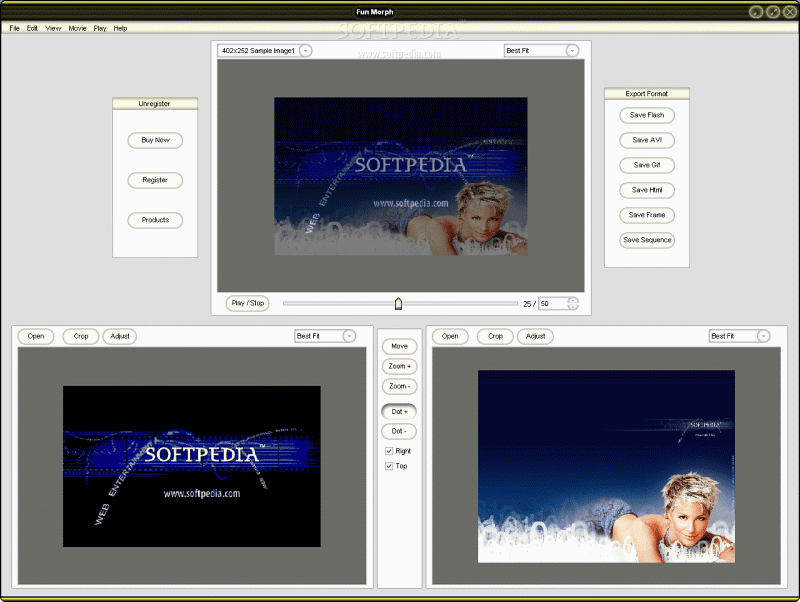This screenshot has height=602, width=800.
Task: Click the Export Format panel header
Action: [x=647, y=94]
